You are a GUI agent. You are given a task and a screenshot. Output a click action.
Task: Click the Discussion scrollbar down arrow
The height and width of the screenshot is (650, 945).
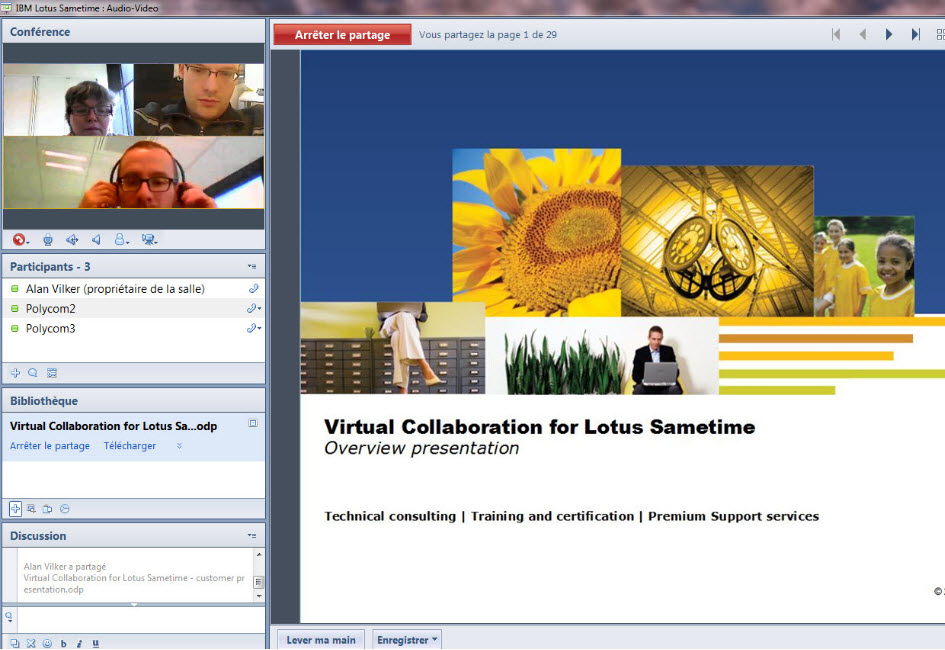pyautogui.click(x=259, y=596)
